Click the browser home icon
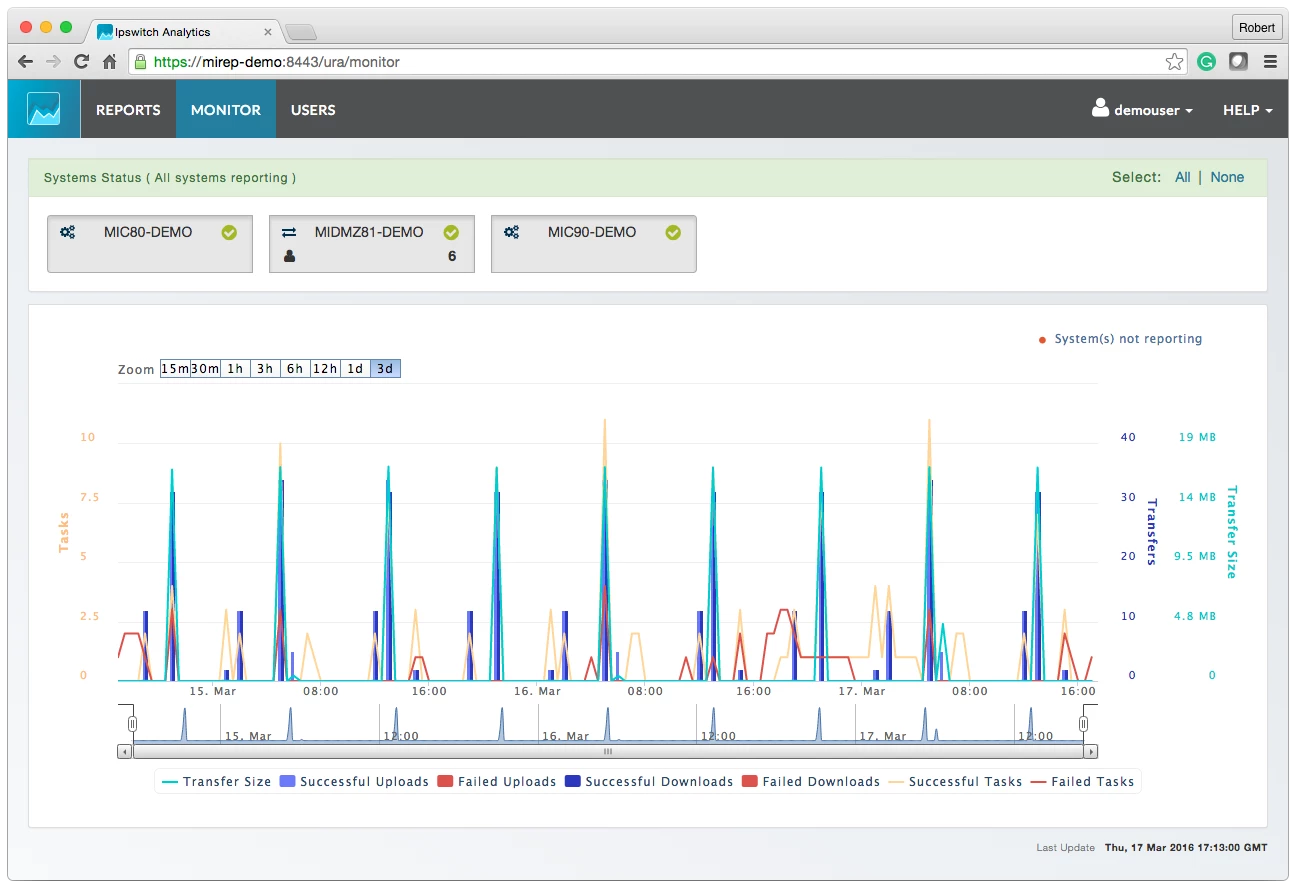 coord(110,62)
